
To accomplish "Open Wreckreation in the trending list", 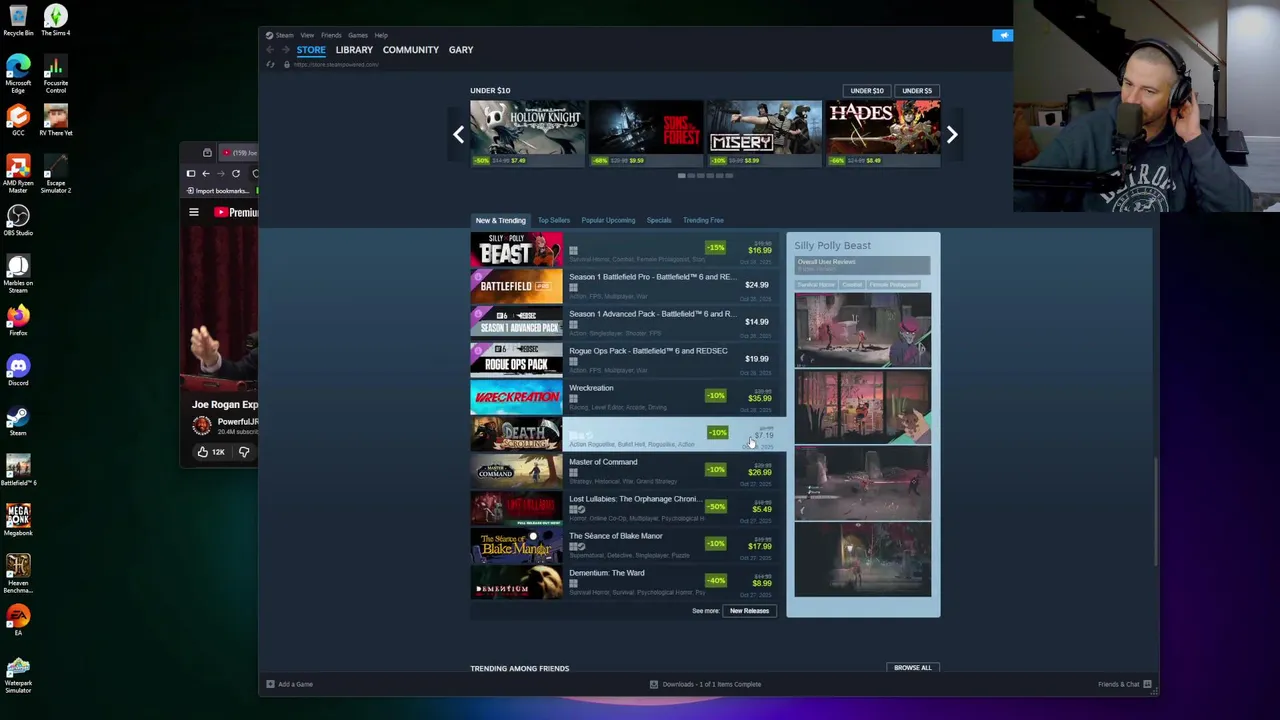I will (x=628, y=397).
